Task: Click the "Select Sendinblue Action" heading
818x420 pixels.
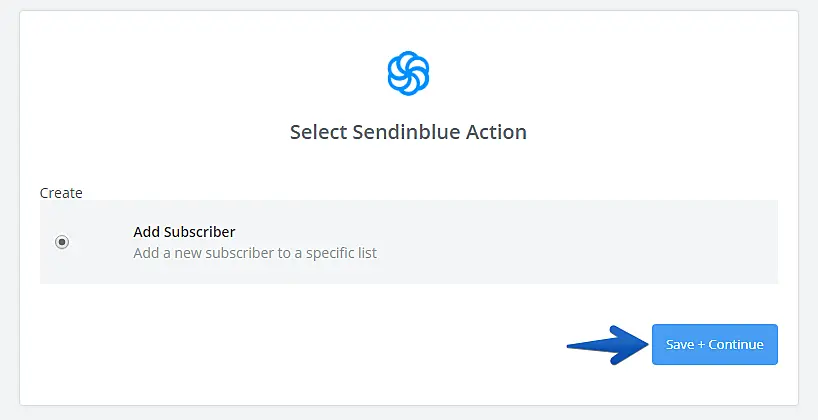Action: 408,132
